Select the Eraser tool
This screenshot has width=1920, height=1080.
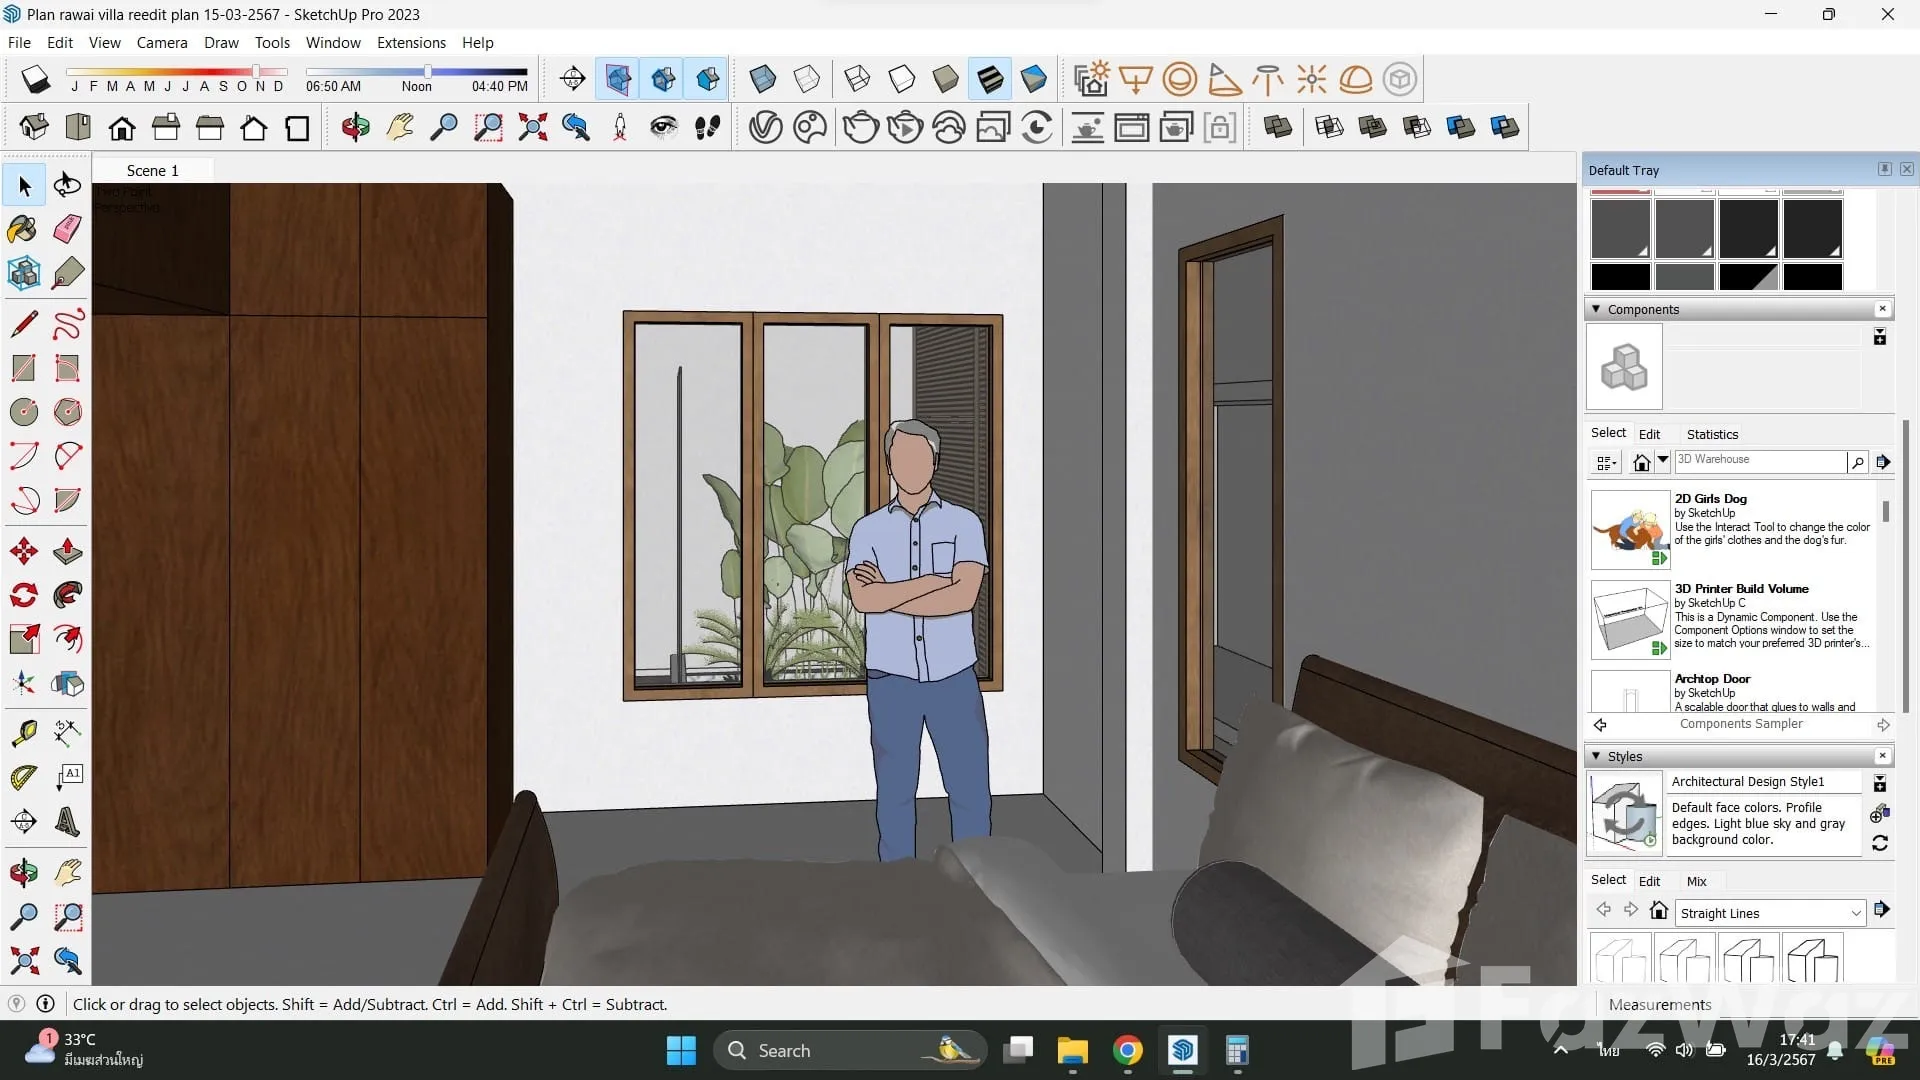[x=67, y=229]
